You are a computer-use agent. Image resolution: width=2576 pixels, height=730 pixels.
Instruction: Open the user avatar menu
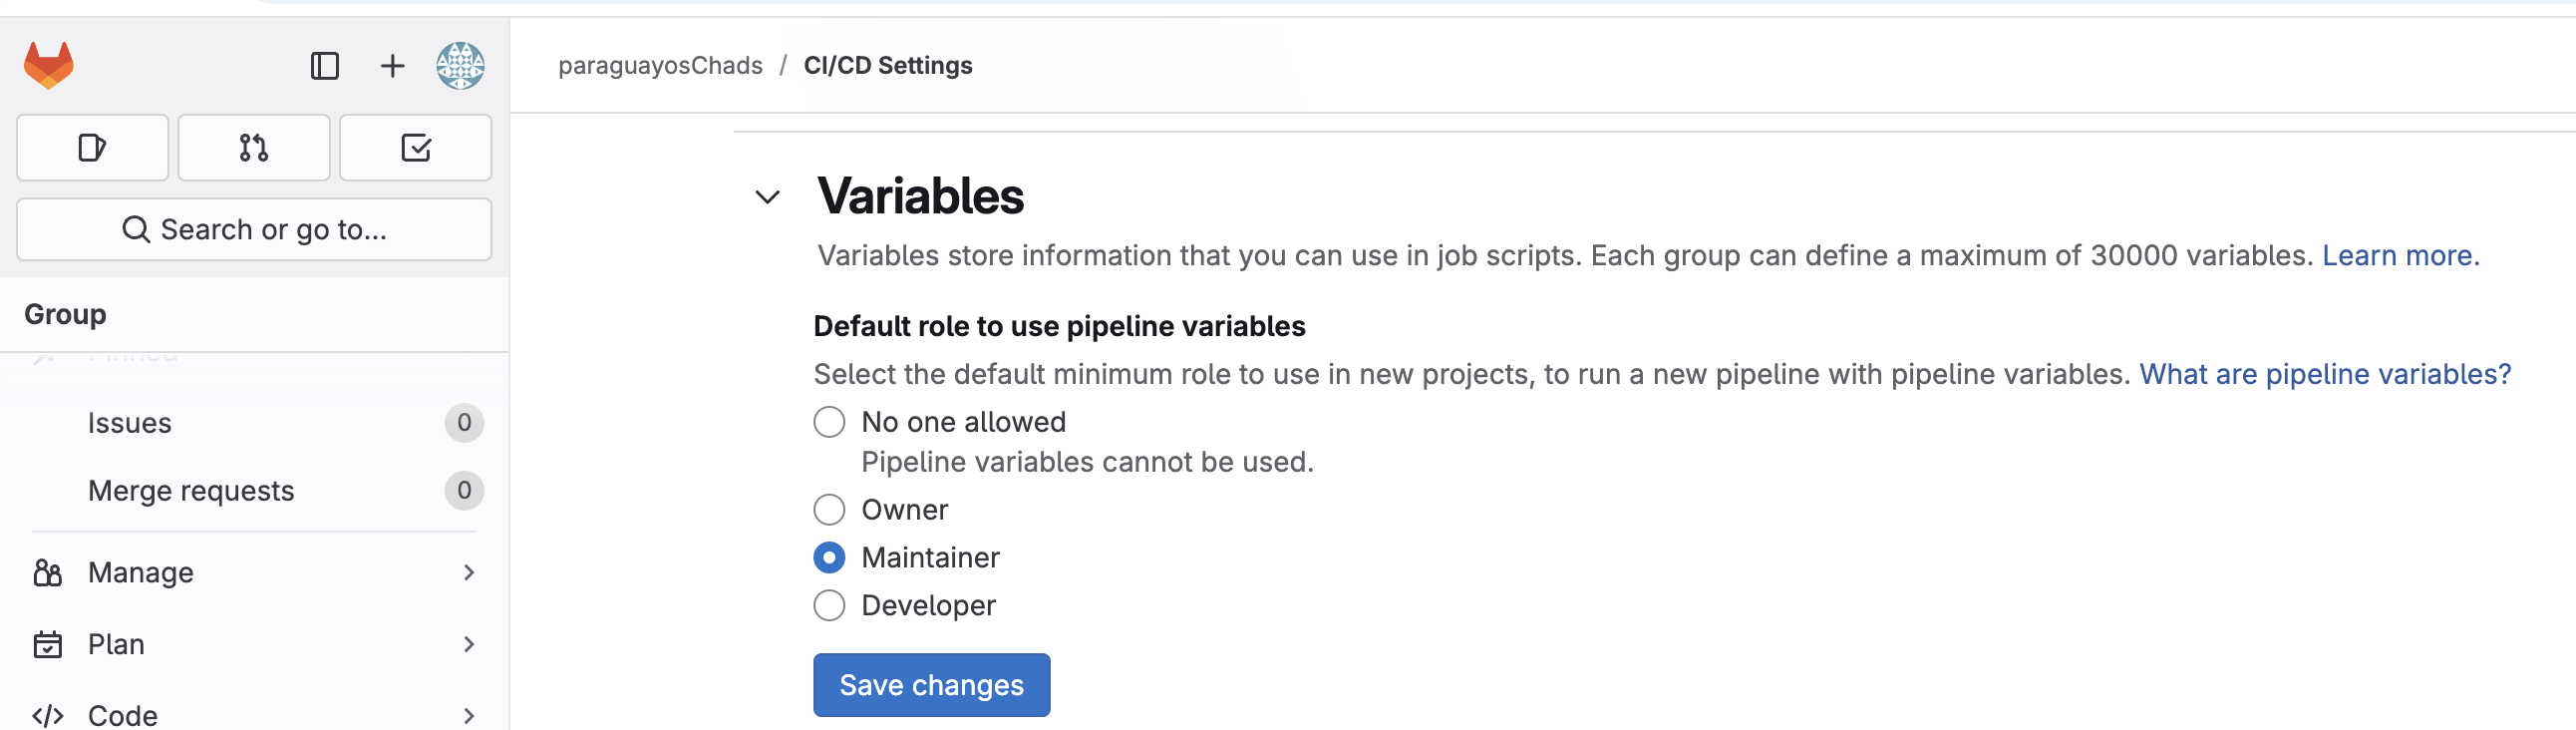click(x=460, y=66)
